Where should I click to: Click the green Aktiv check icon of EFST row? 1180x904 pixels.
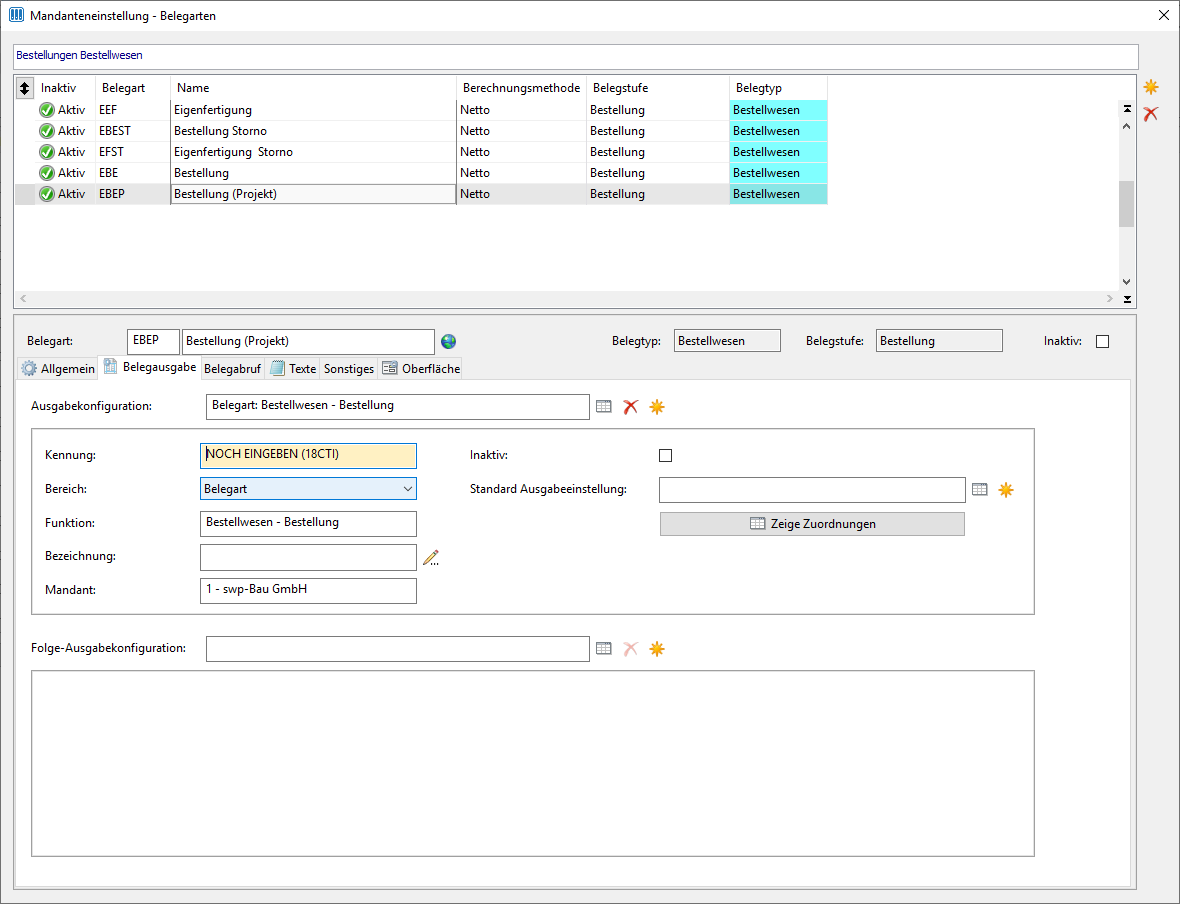[x=47, y=152]
